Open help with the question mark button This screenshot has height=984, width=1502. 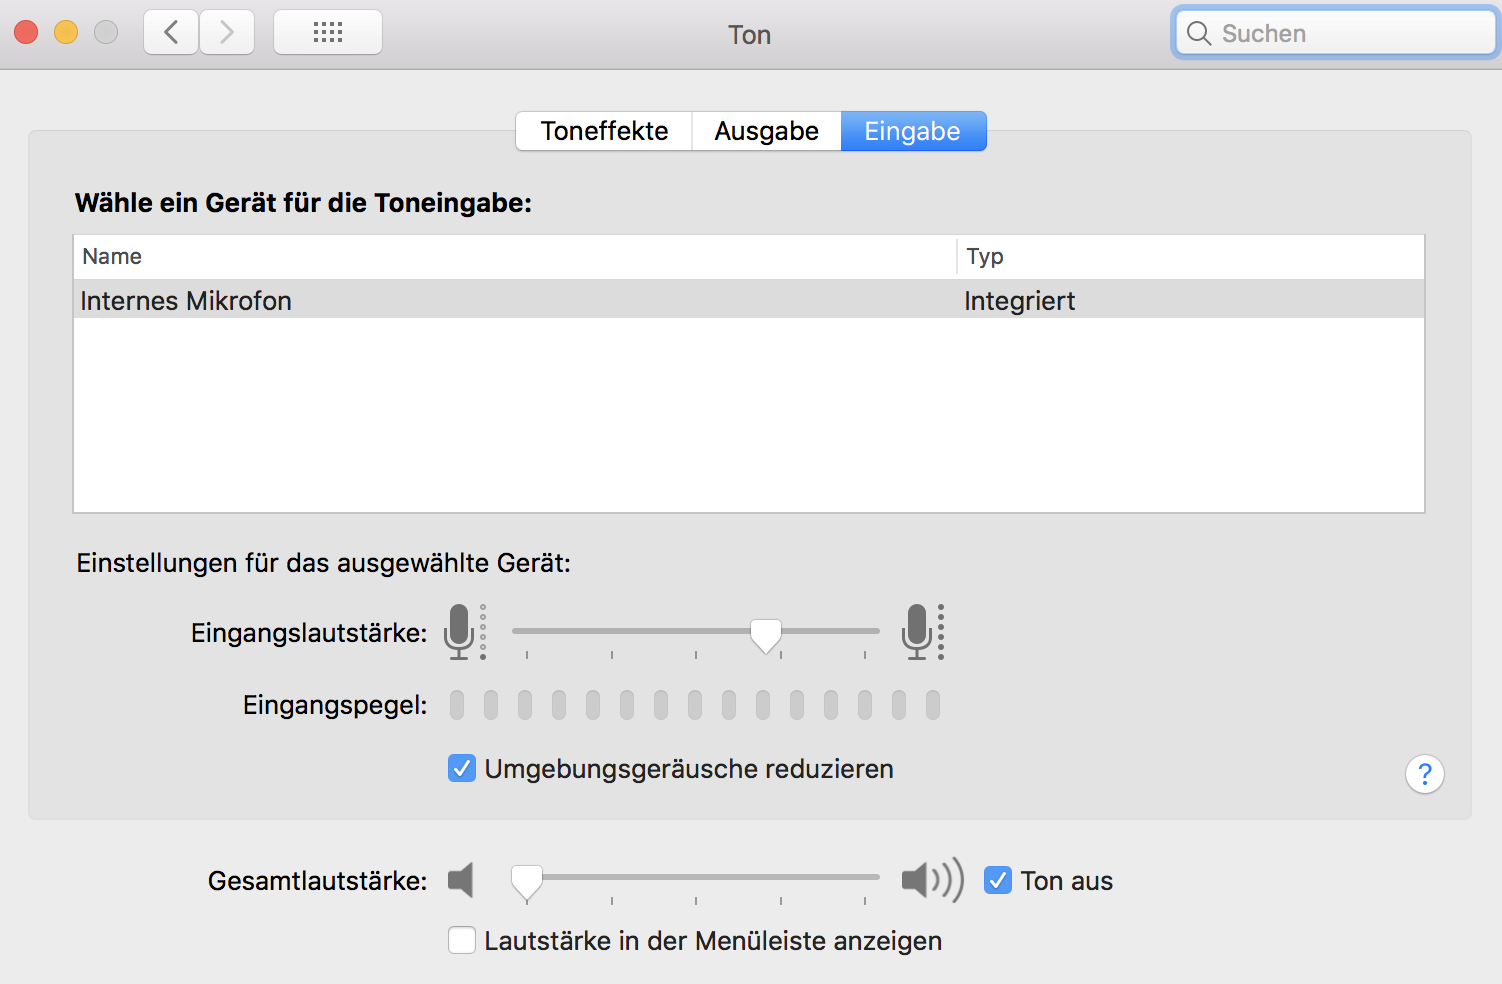[1424, 774]
